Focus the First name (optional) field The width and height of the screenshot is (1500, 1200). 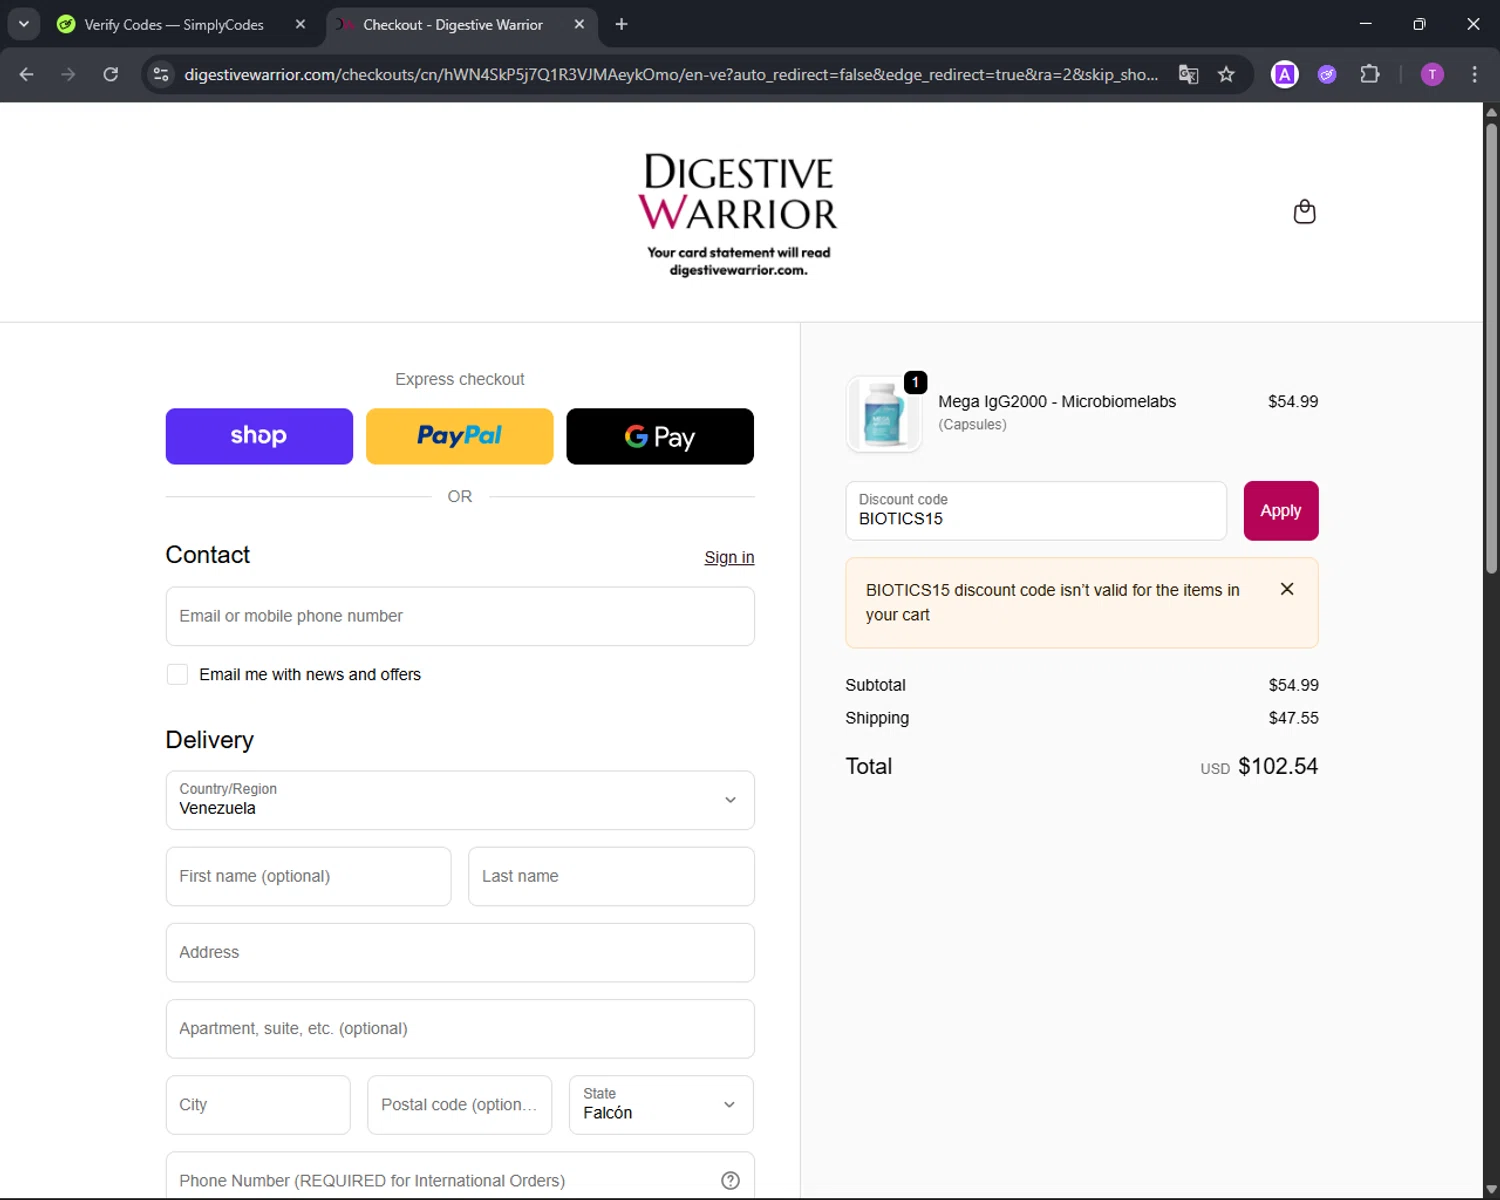coord(308,876)
